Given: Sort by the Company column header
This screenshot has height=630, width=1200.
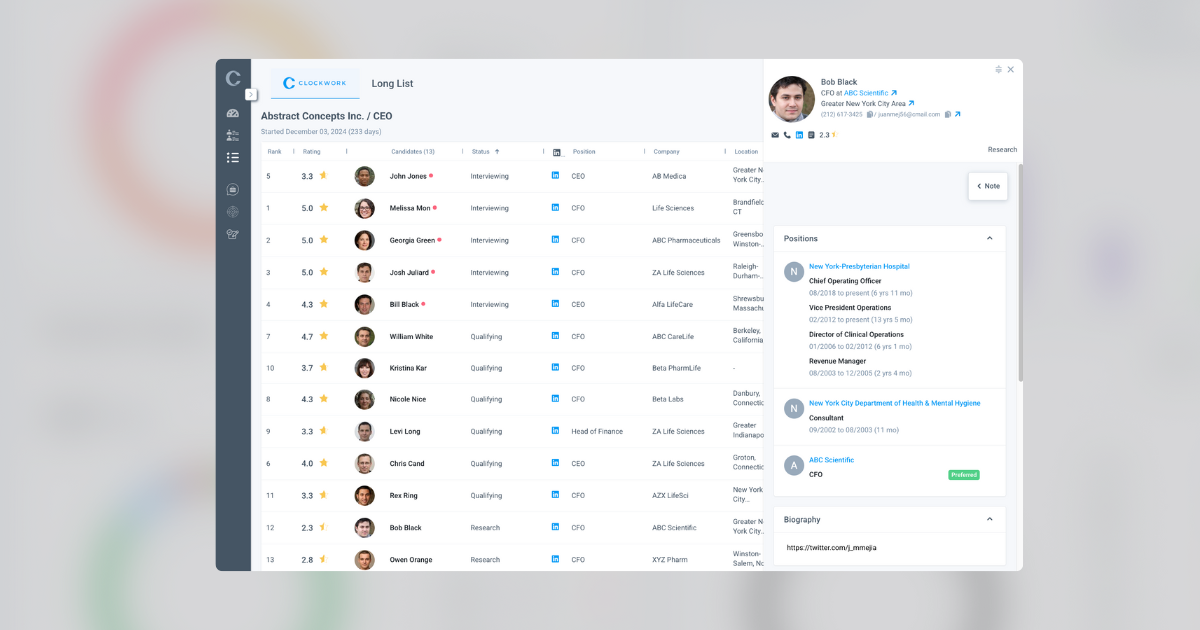Looking at the screenshot, I should click(666, 152).
